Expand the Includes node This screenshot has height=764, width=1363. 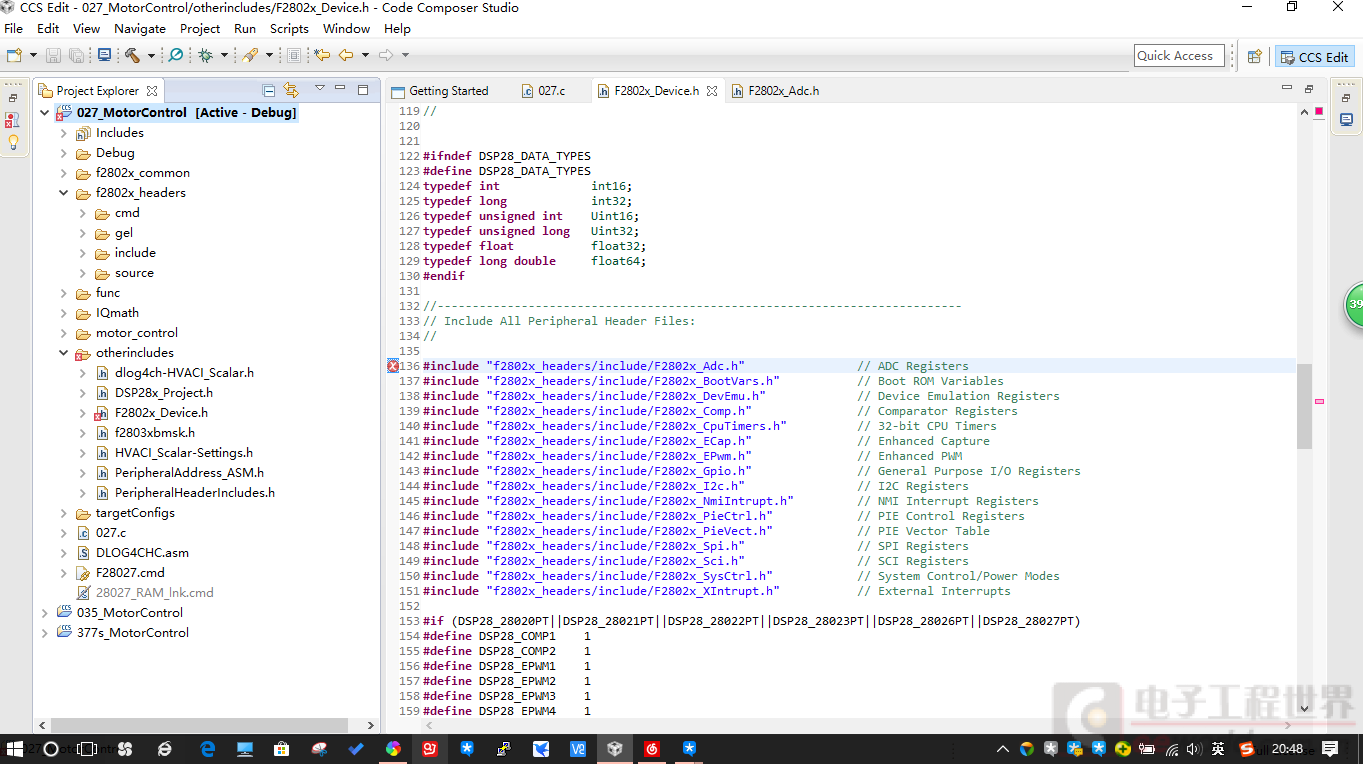coord(63,133)
